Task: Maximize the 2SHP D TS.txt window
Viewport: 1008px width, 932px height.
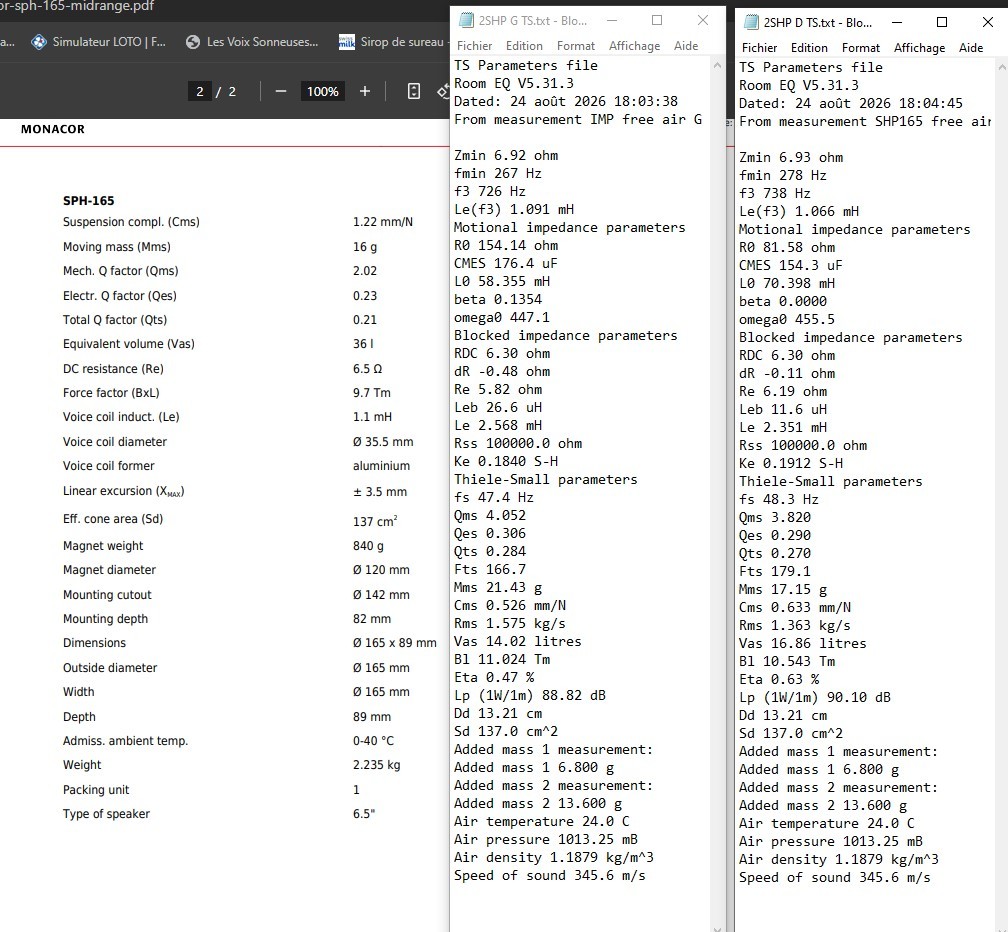Action: pyautogui.click(x=942, y=22)
